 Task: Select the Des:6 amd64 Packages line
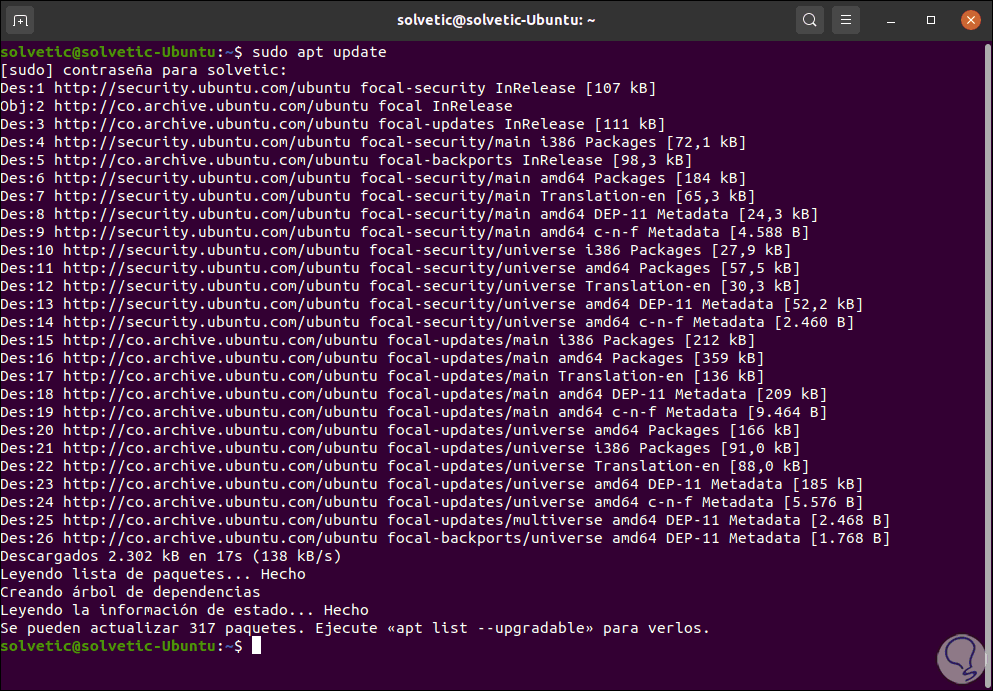[373, 178]
